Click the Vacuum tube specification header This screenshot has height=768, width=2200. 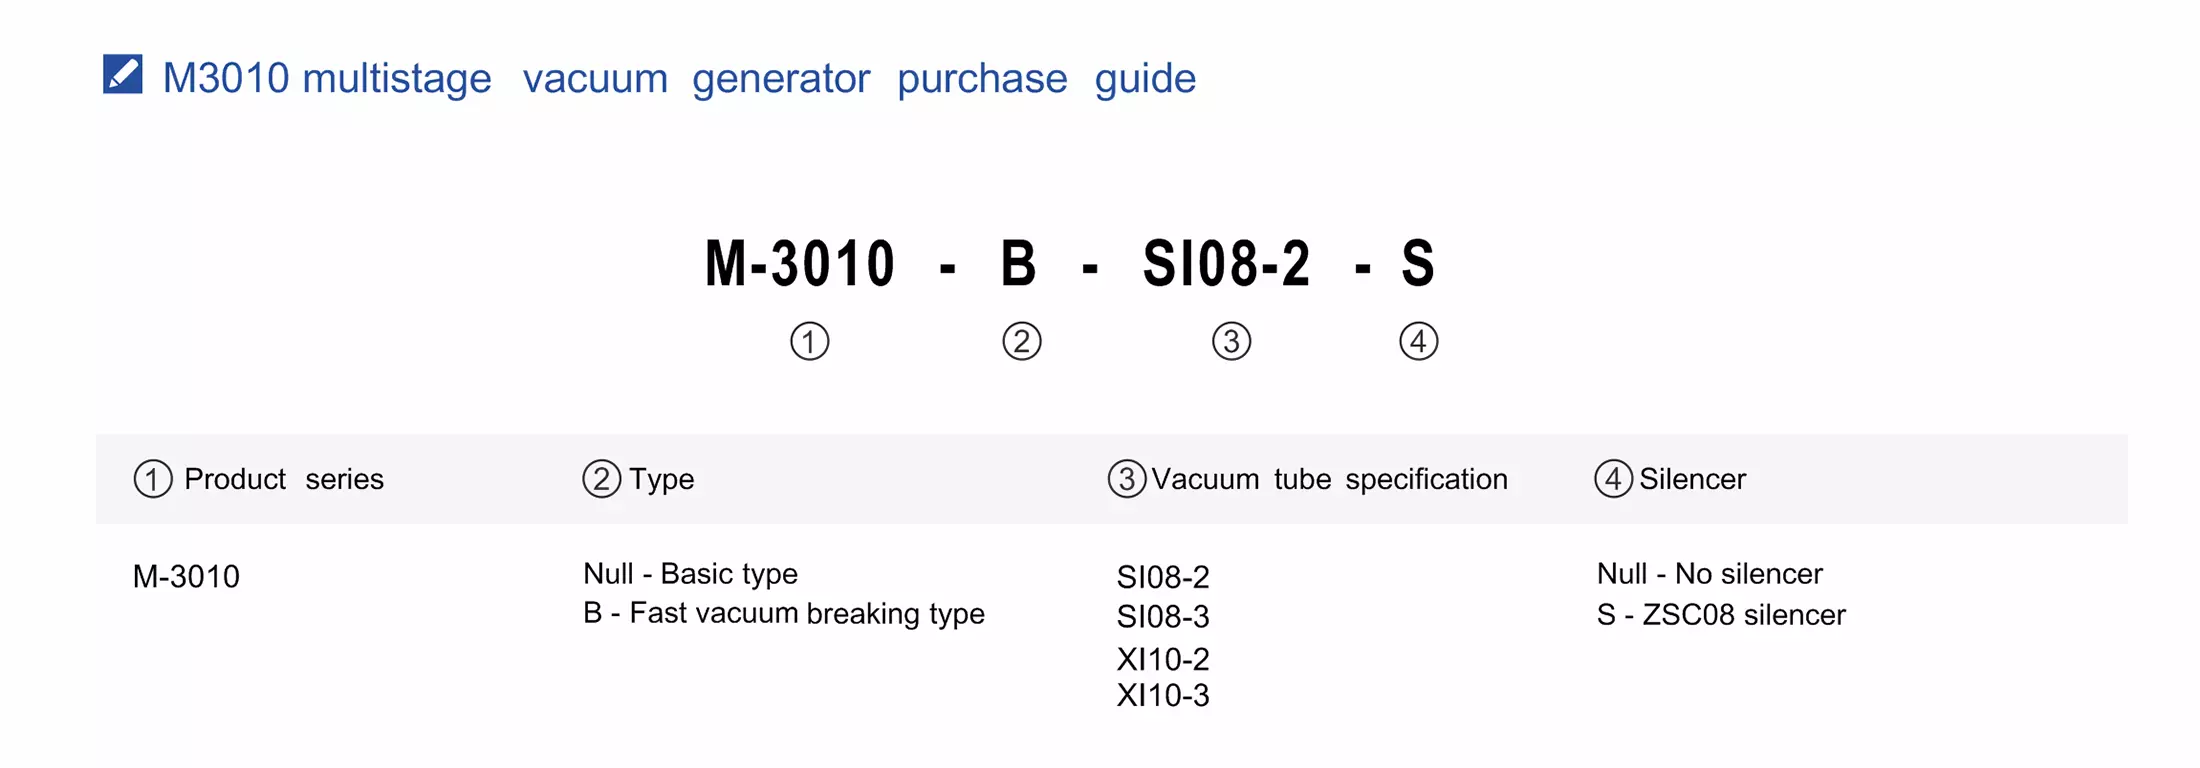tap(1329, 479)
